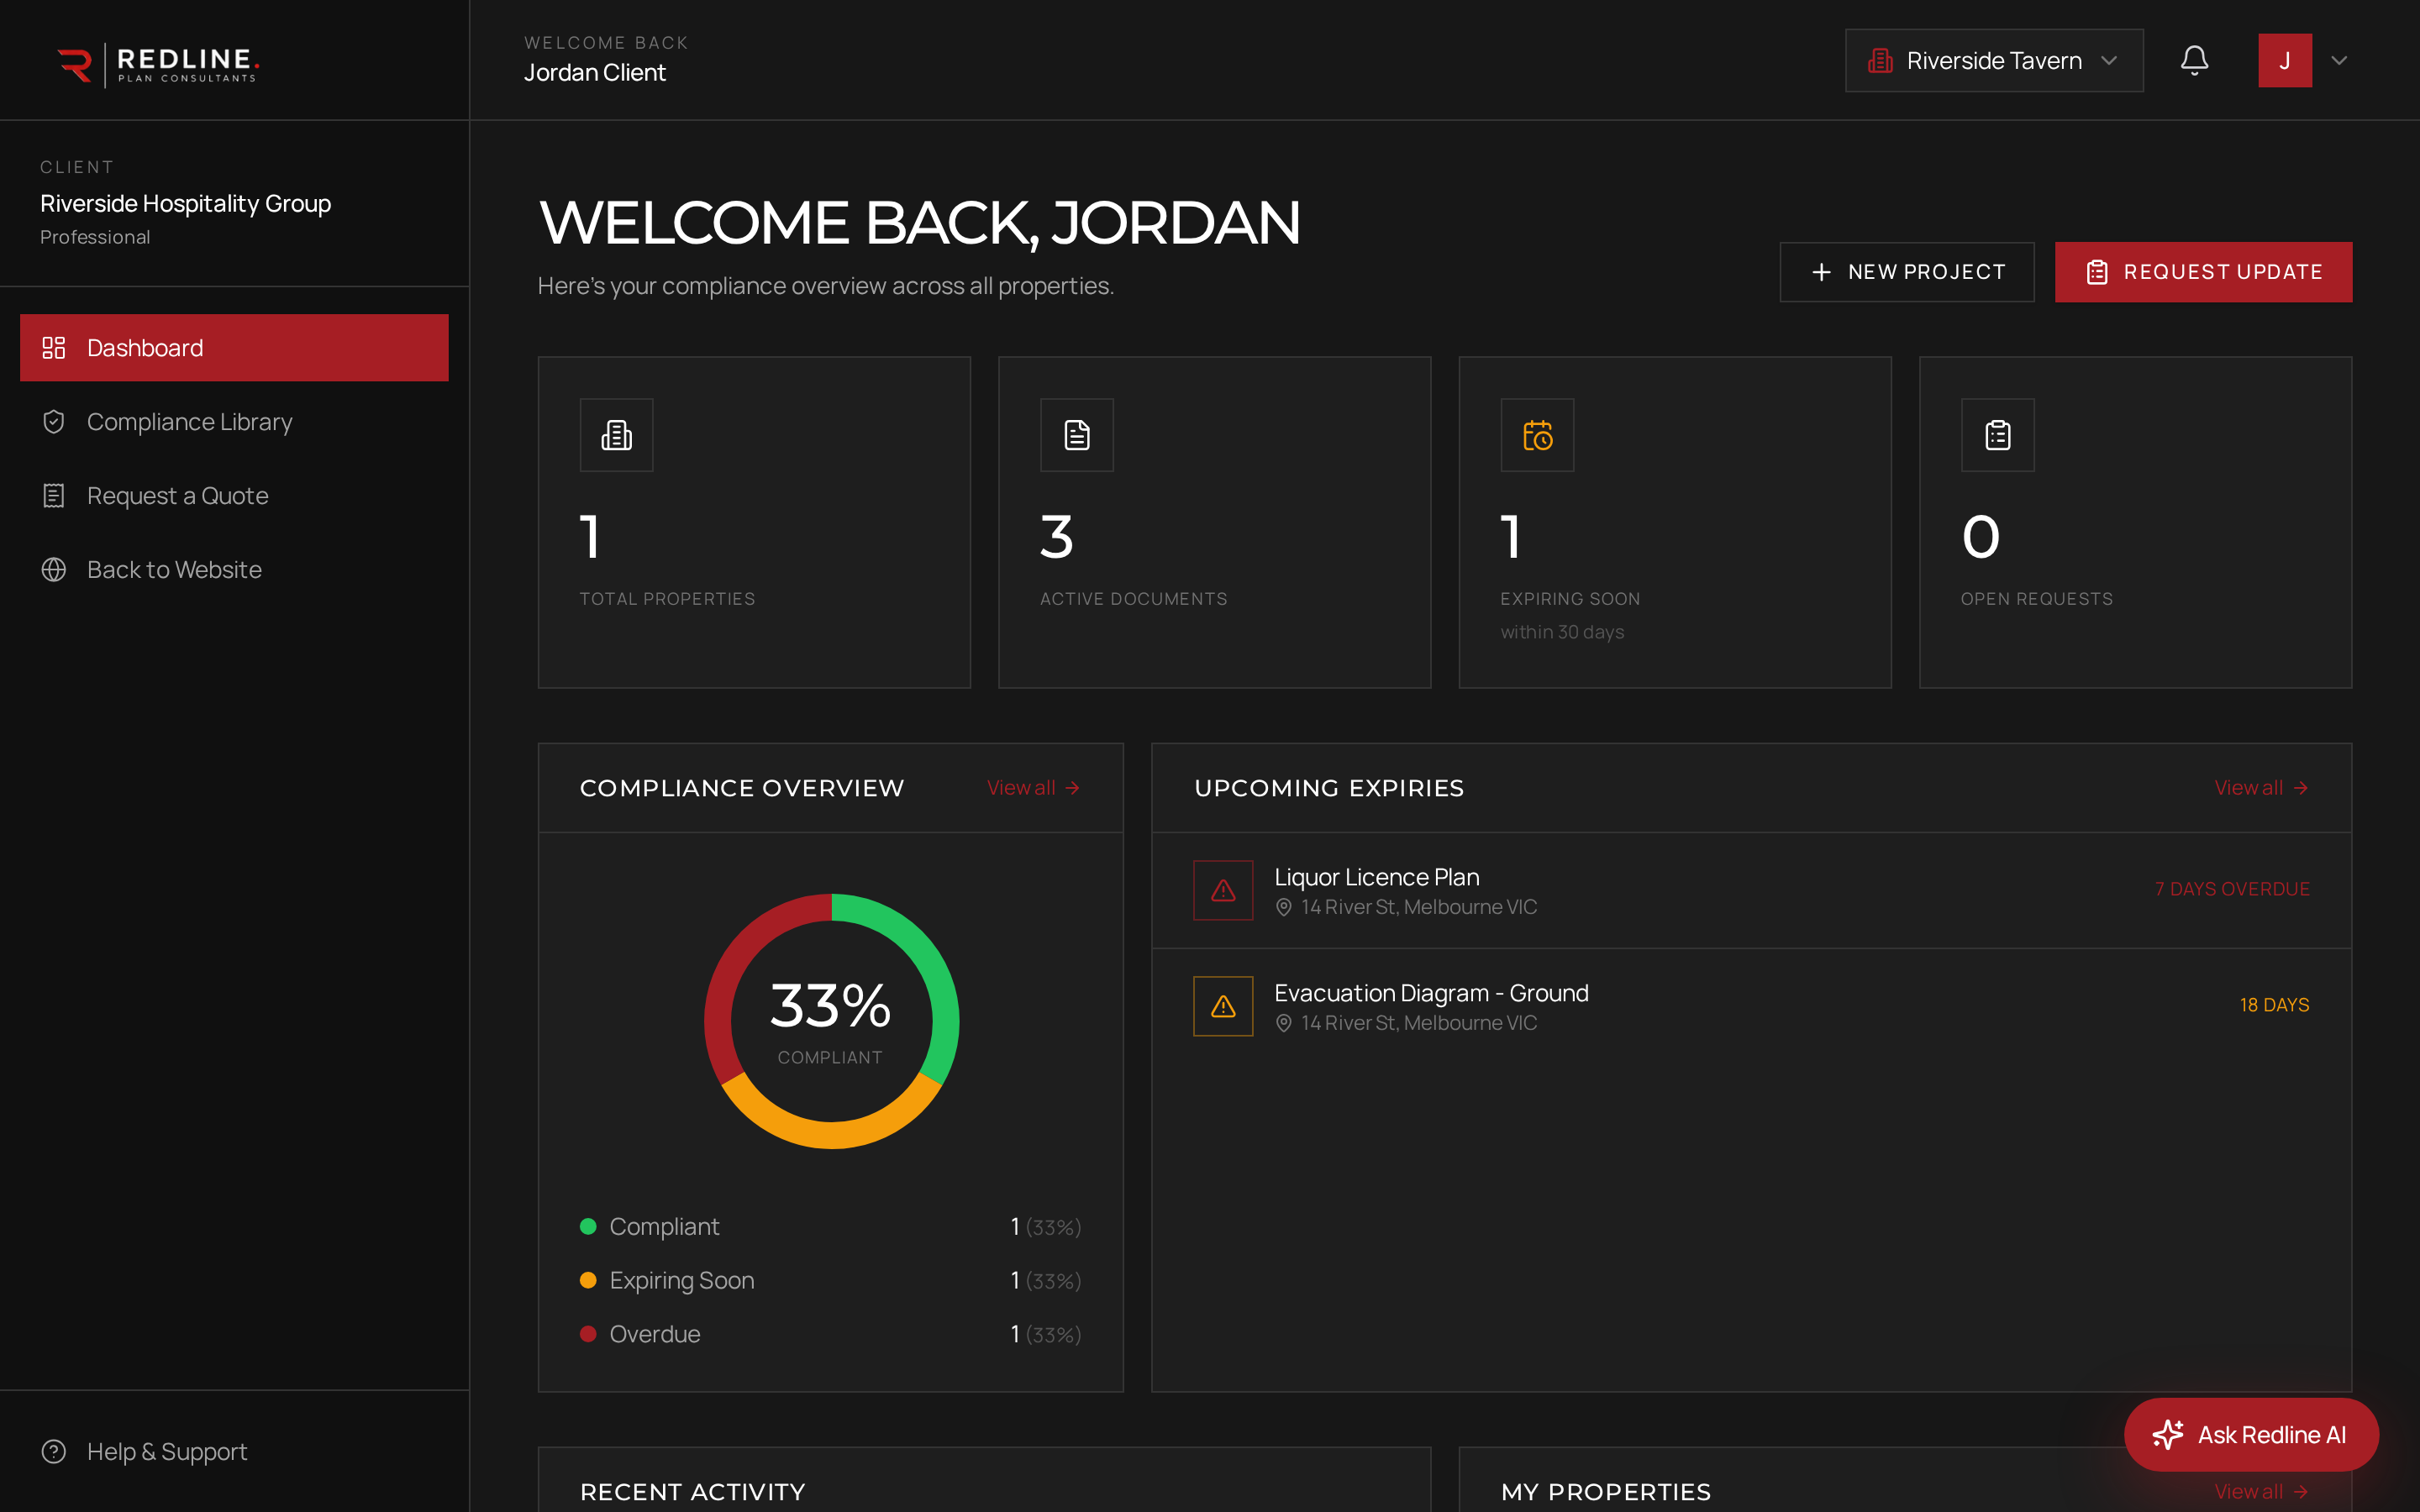Go to Dashboard in sidebar
Image resolution: width=2420 pixels, height=1512 pixels.
pos(234,348)
